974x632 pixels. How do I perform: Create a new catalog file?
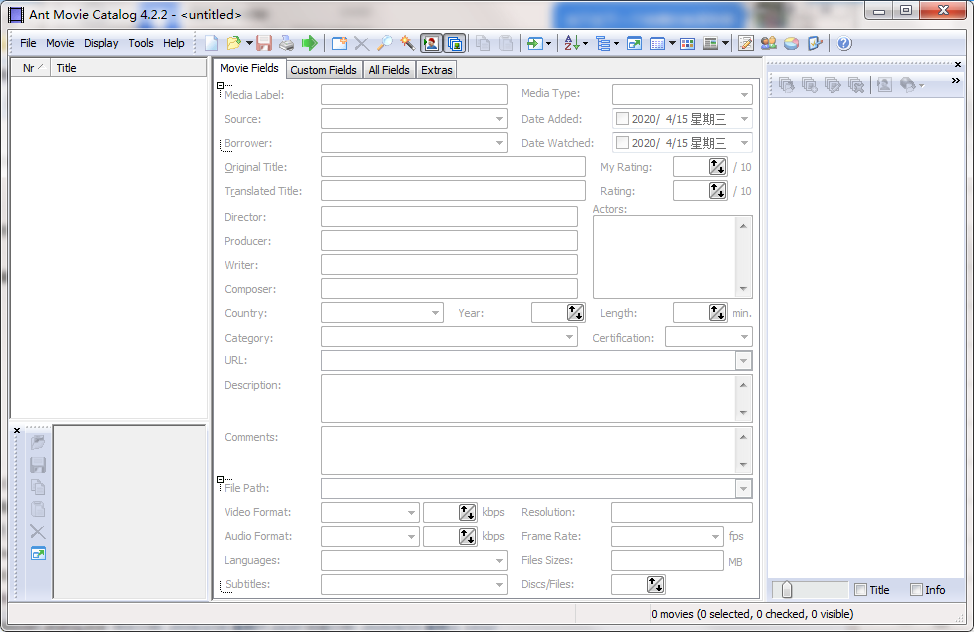click(x=212, y=44)
